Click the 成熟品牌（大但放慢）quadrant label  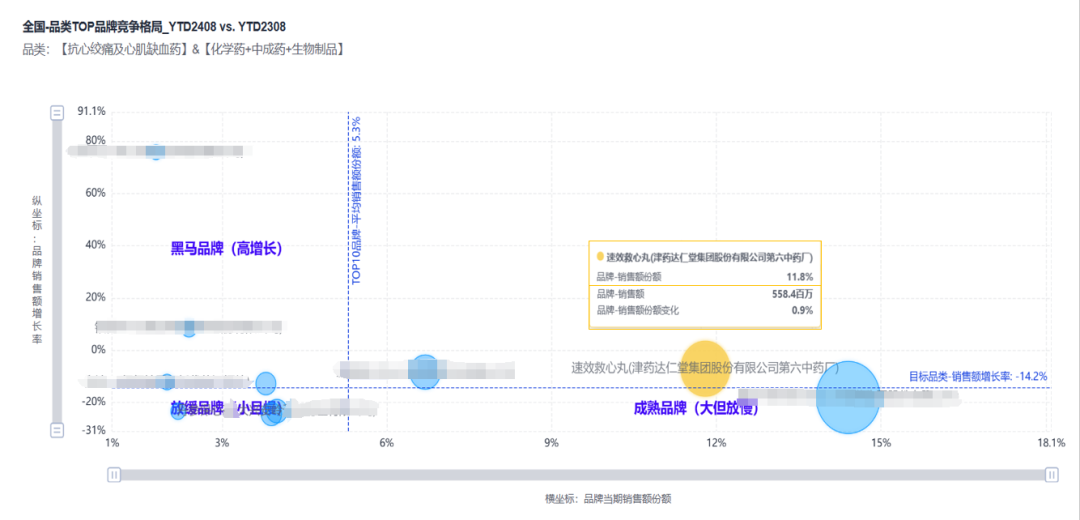[696, 408]
